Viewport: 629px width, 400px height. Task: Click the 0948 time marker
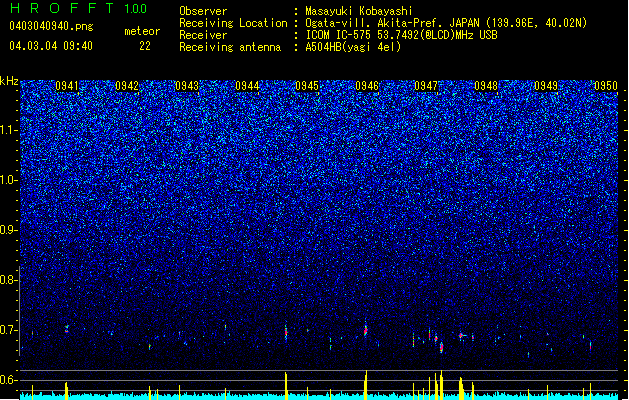pyautogui.click(x=486, y=86)
